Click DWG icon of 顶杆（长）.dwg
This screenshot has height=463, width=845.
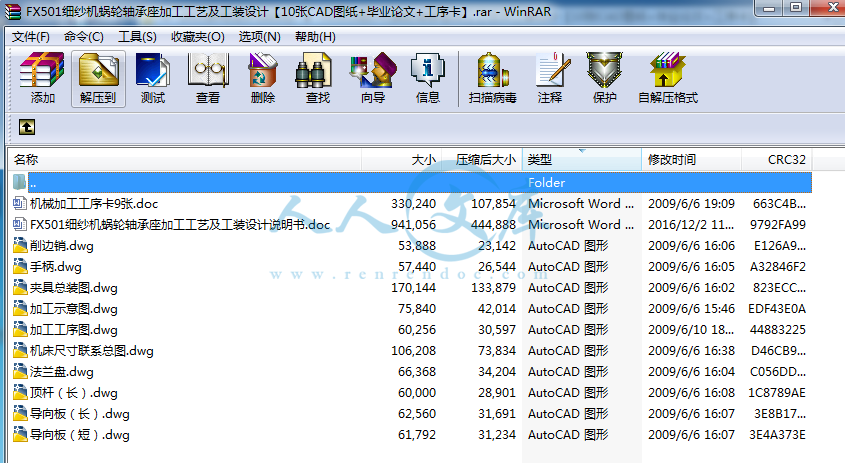pyautogui.click(x=20, y=392)
